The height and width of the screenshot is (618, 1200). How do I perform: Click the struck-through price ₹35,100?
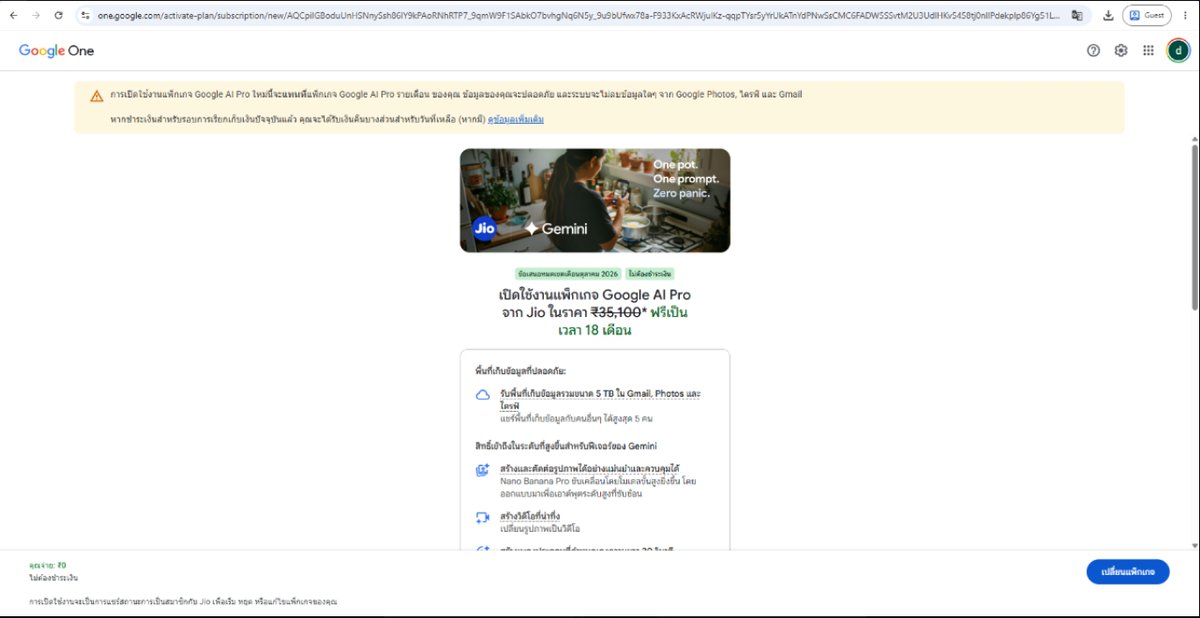[615, 312]
